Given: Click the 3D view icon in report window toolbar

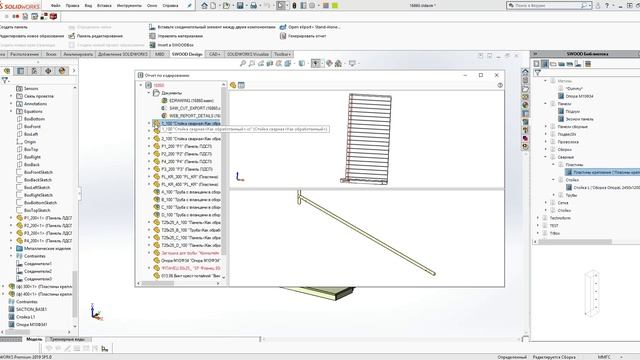Looking at the screenshot, I should 233,85.
